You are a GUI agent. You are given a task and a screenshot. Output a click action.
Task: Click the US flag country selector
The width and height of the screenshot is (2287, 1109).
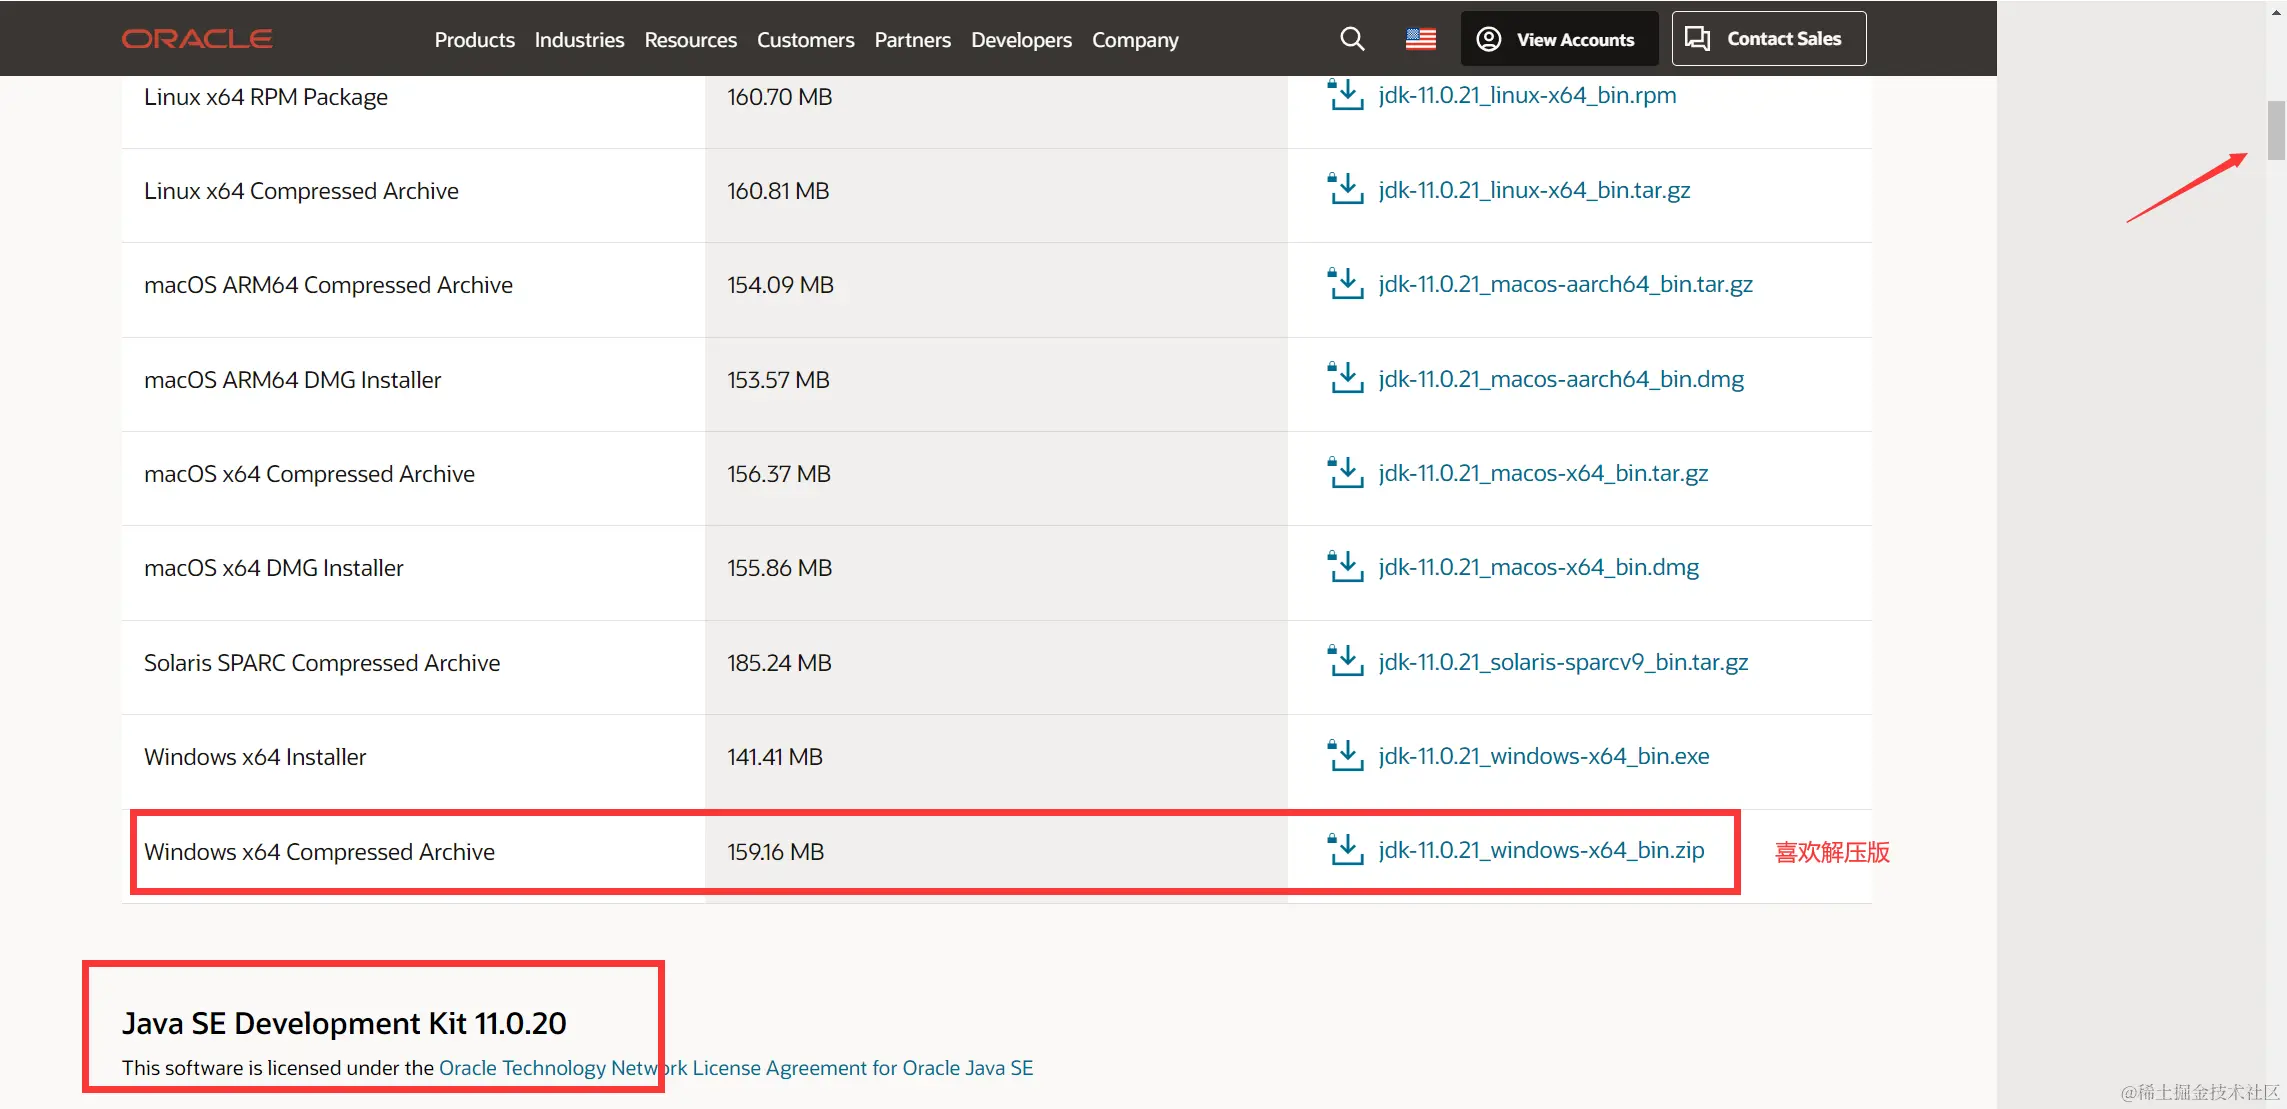tap(1420, 39)
